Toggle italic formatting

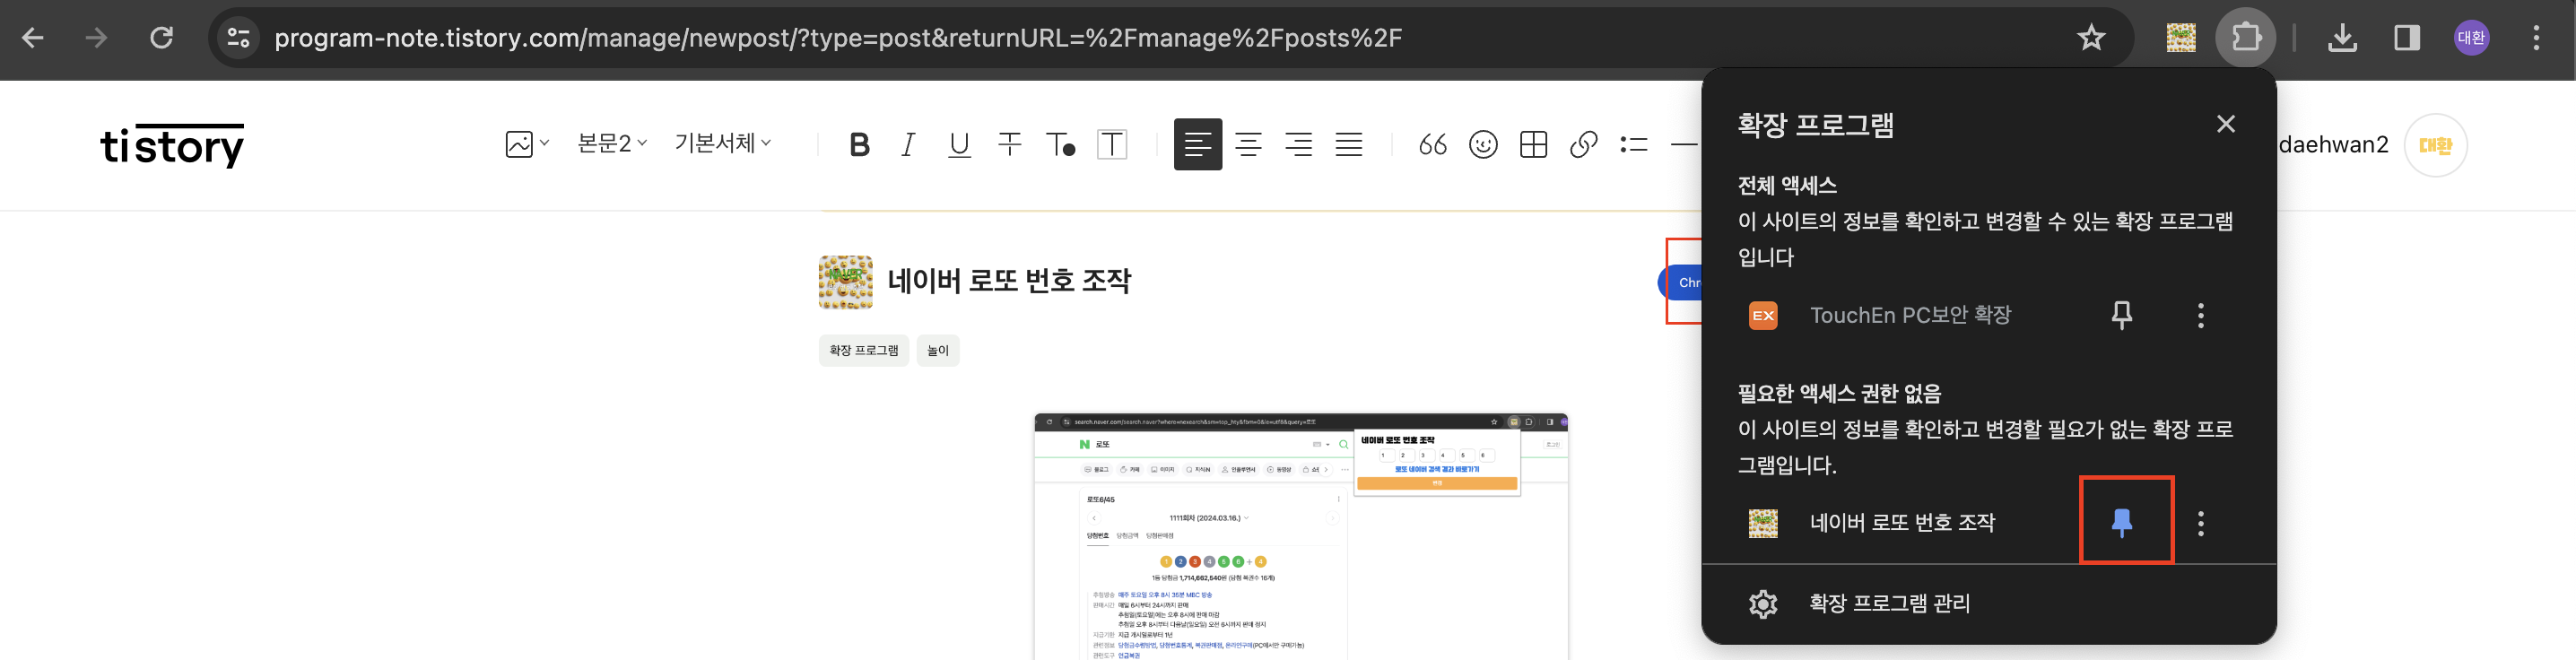click(x=908, y=145)
